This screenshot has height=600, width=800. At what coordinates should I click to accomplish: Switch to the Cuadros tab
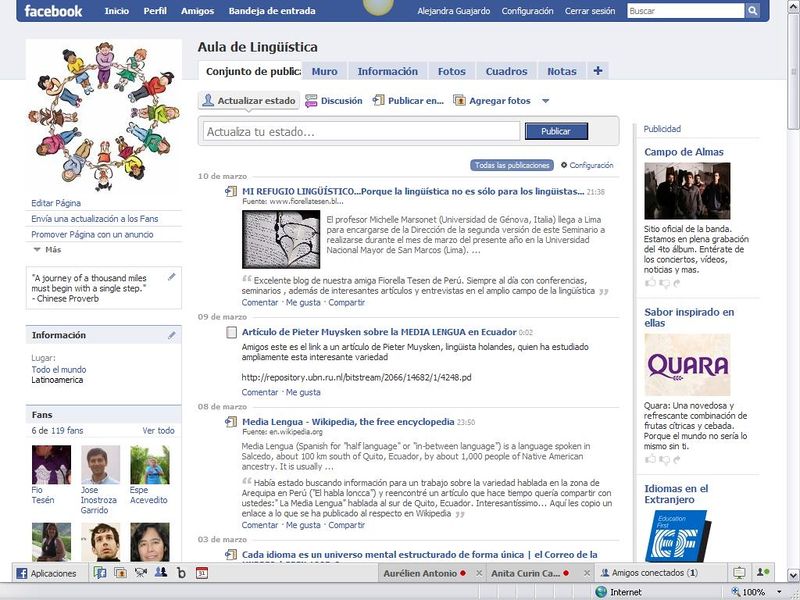pyautogui.click(x=506, y=71)
